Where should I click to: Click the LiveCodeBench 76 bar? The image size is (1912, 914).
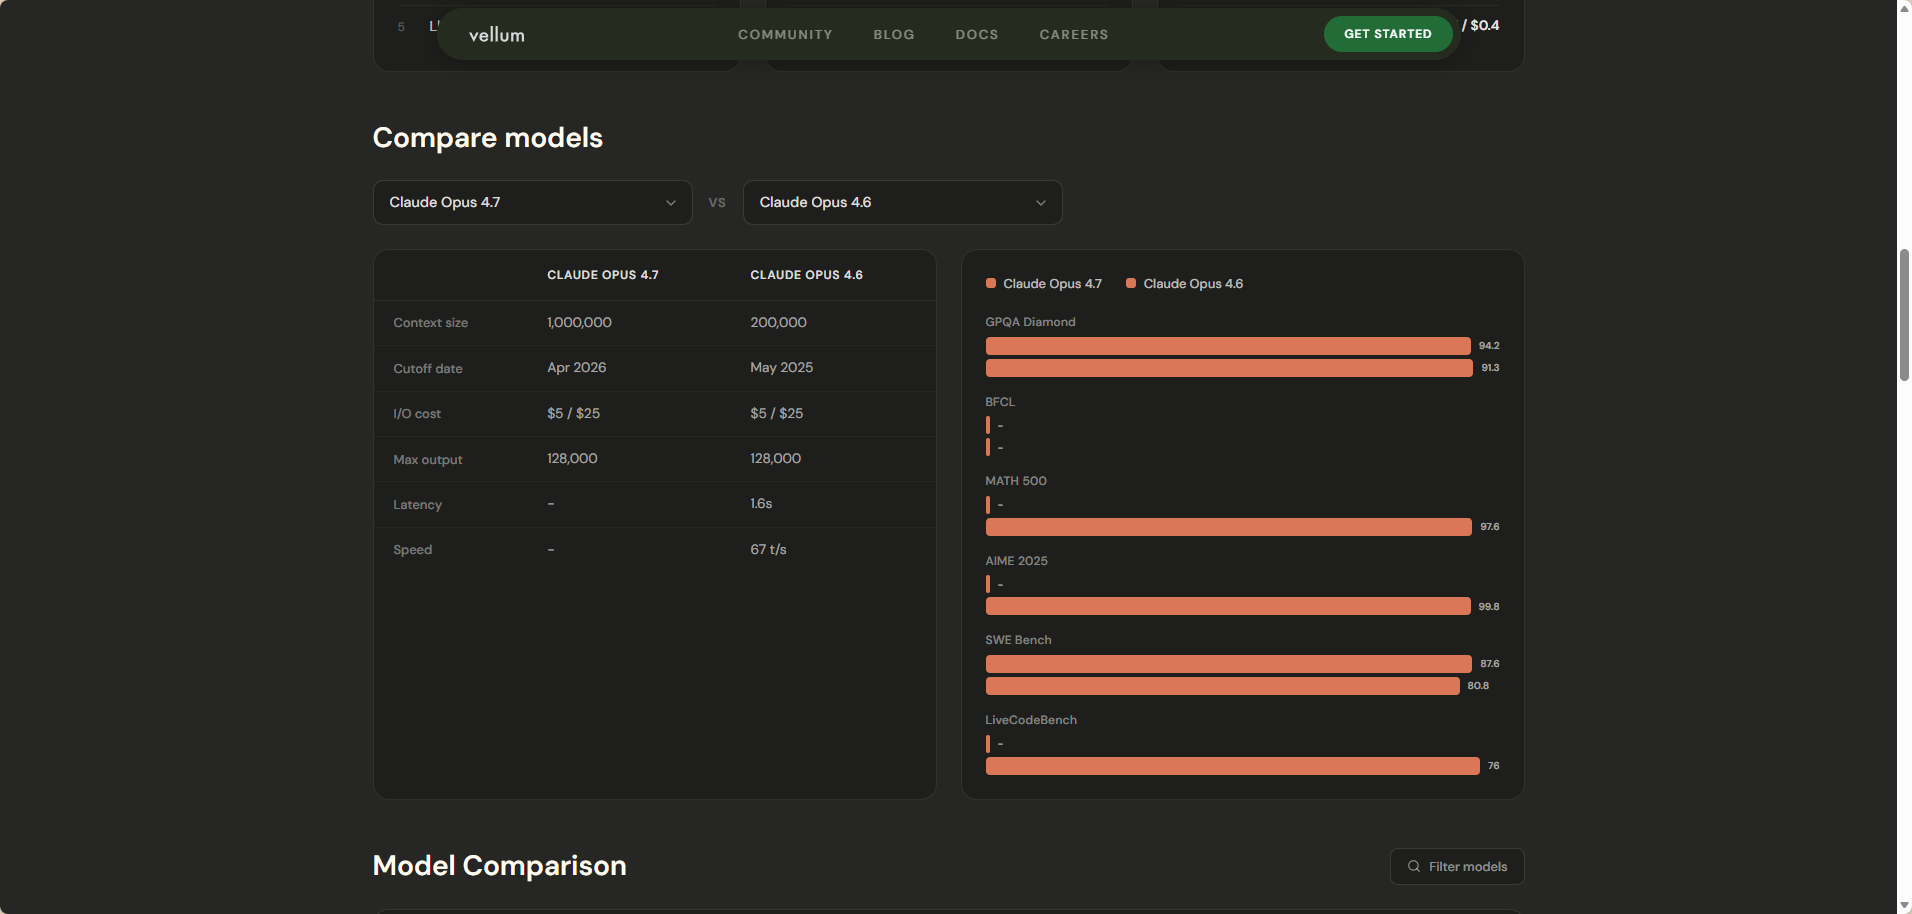1233,766
